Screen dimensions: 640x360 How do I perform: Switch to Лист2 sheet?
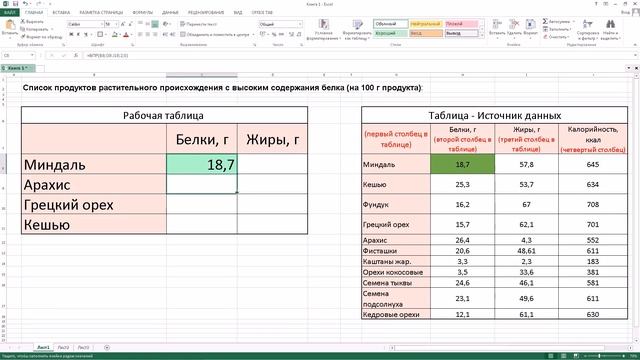[63, 347]
